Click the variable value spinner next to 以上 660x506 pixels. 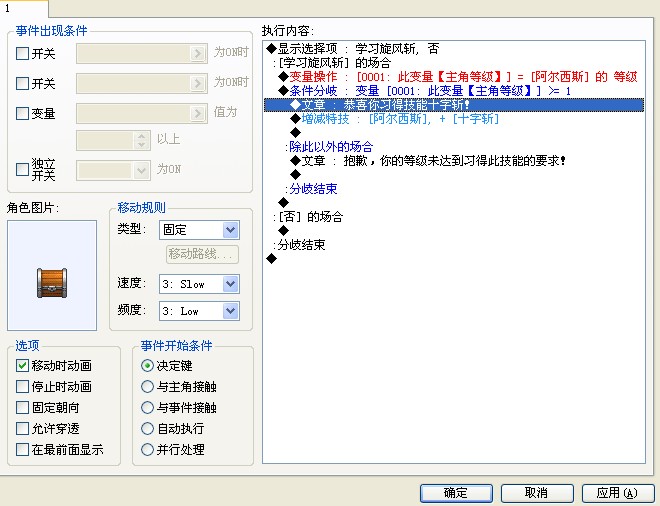(x=141, y=141)
